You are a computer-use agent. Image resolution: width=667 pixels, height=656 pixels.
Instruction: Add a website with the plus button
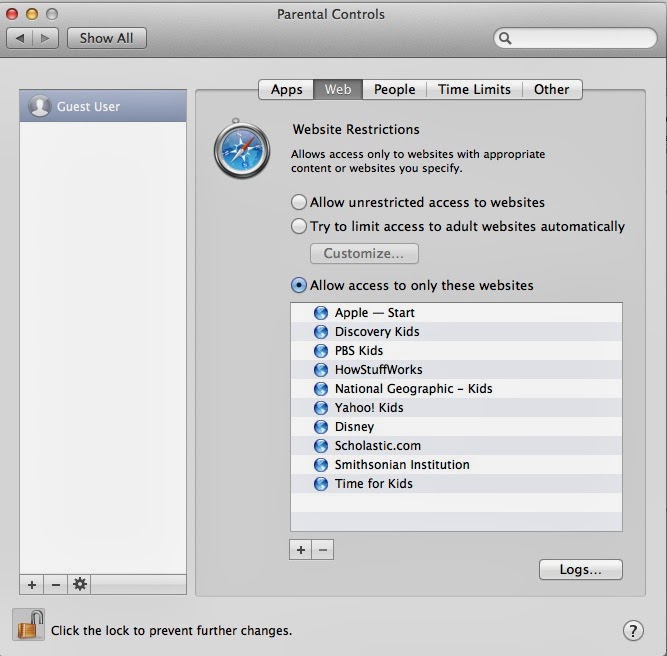[301, 550]
